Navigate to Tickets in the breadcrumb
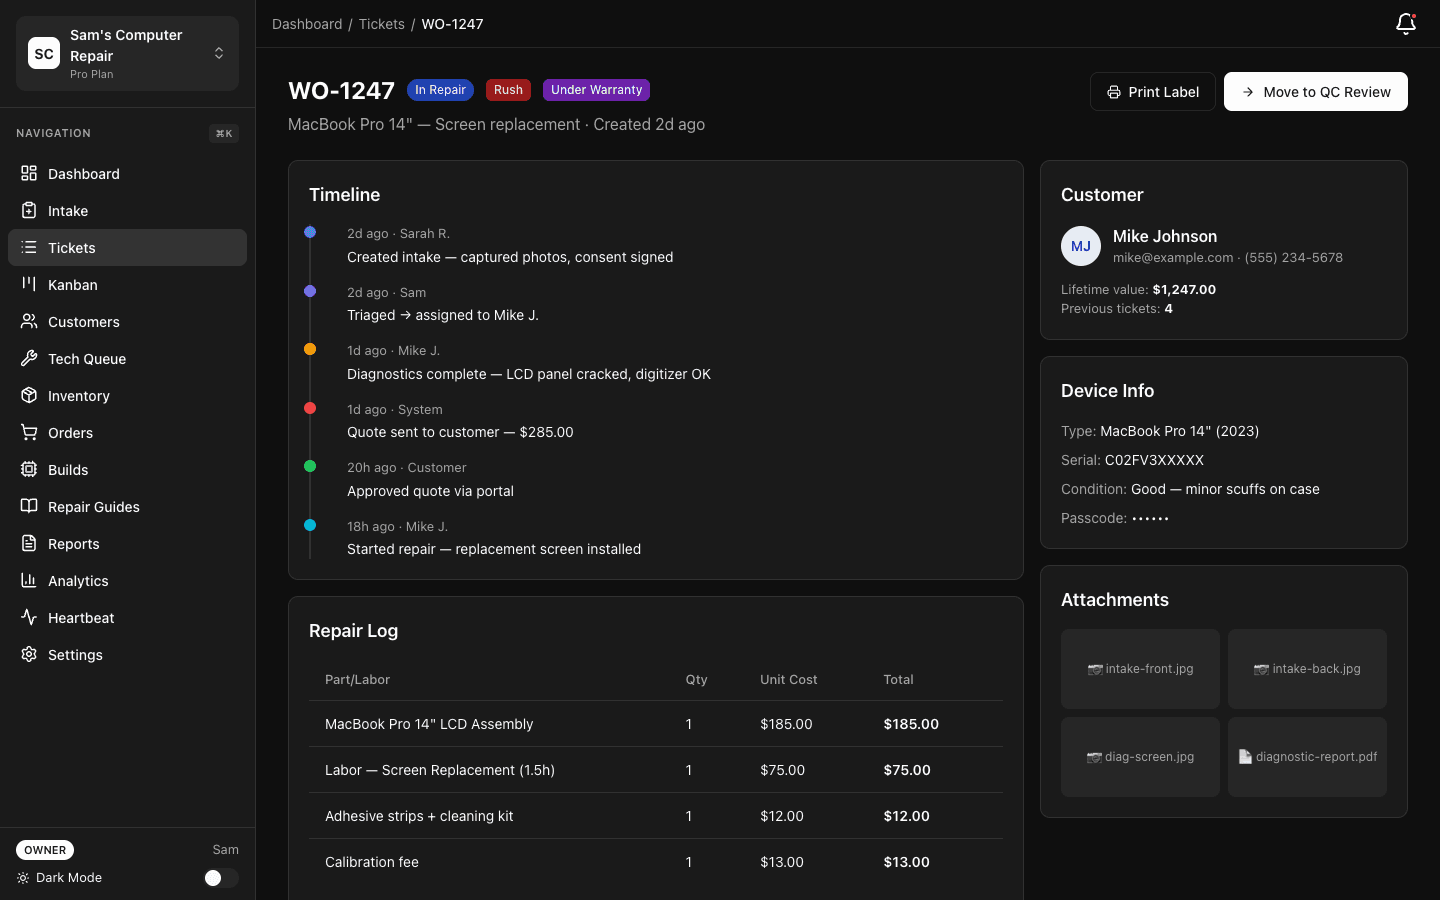The image size is (1440, 900). [x=381, y=24]
